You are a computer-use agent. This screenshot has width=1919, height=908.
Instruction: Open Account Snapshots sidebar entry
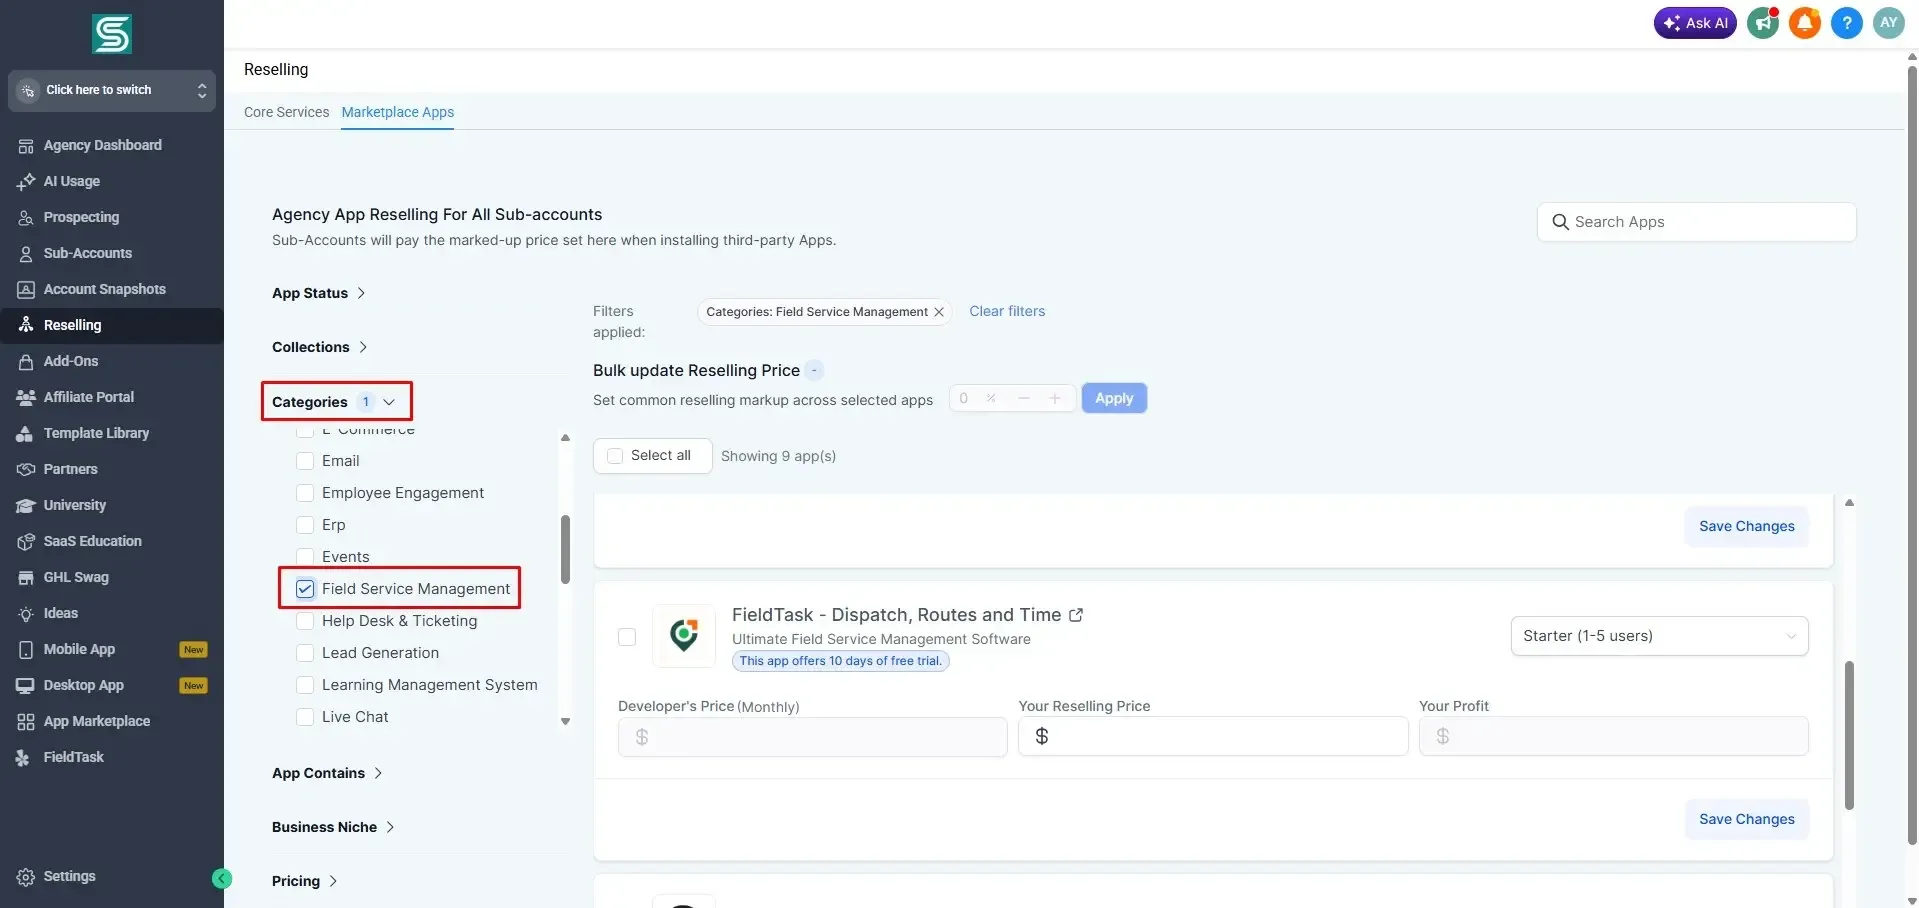point(104,289)
